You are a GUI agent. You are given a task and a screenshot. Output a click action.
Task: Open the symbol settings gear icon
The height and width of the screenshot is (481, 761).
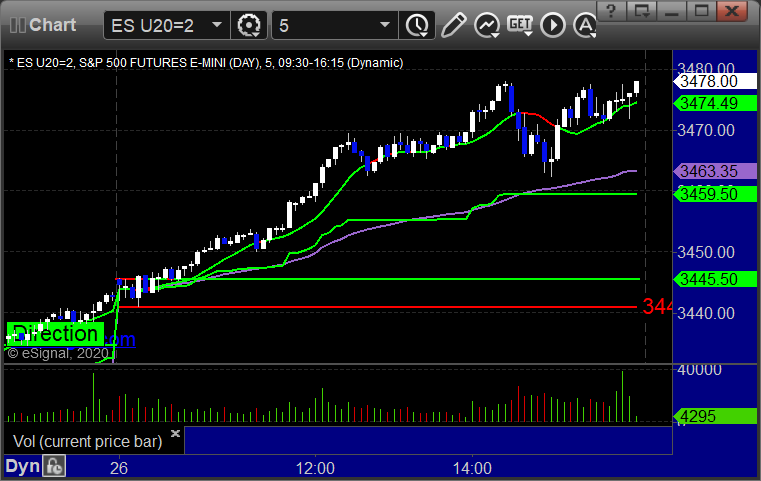[249, 25]
